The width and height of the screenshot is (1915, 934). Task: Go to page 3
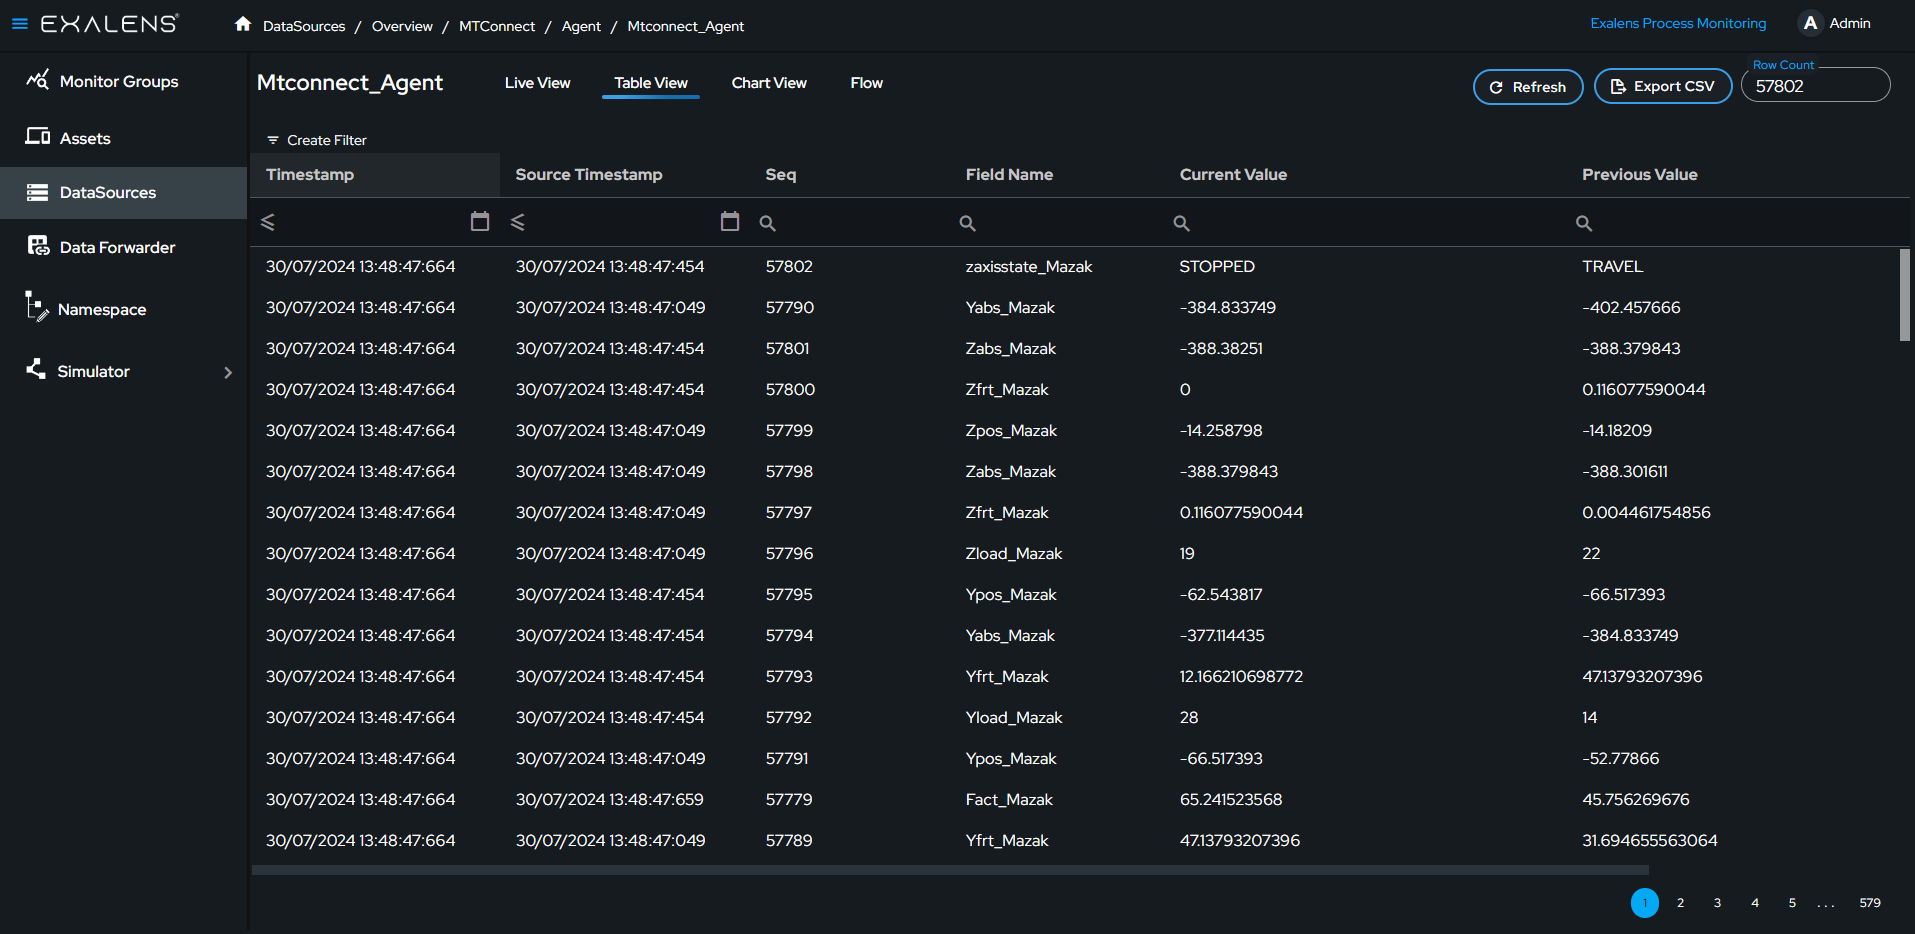[x=1717, y=903]
